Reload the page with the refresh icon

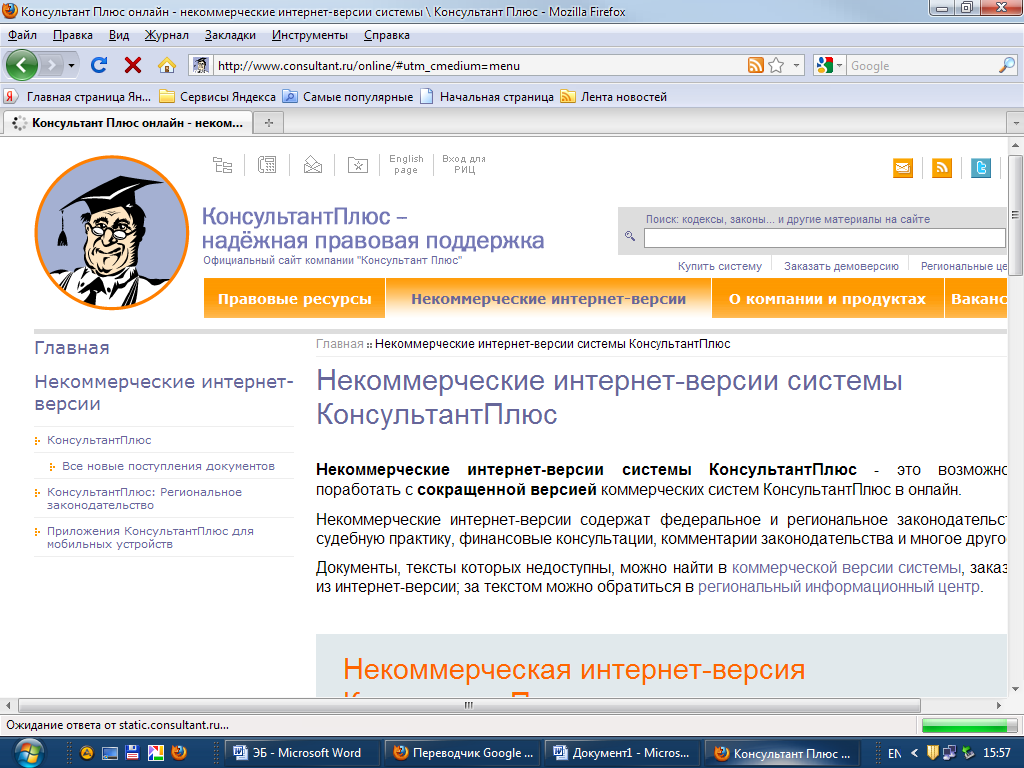(99, 65)
